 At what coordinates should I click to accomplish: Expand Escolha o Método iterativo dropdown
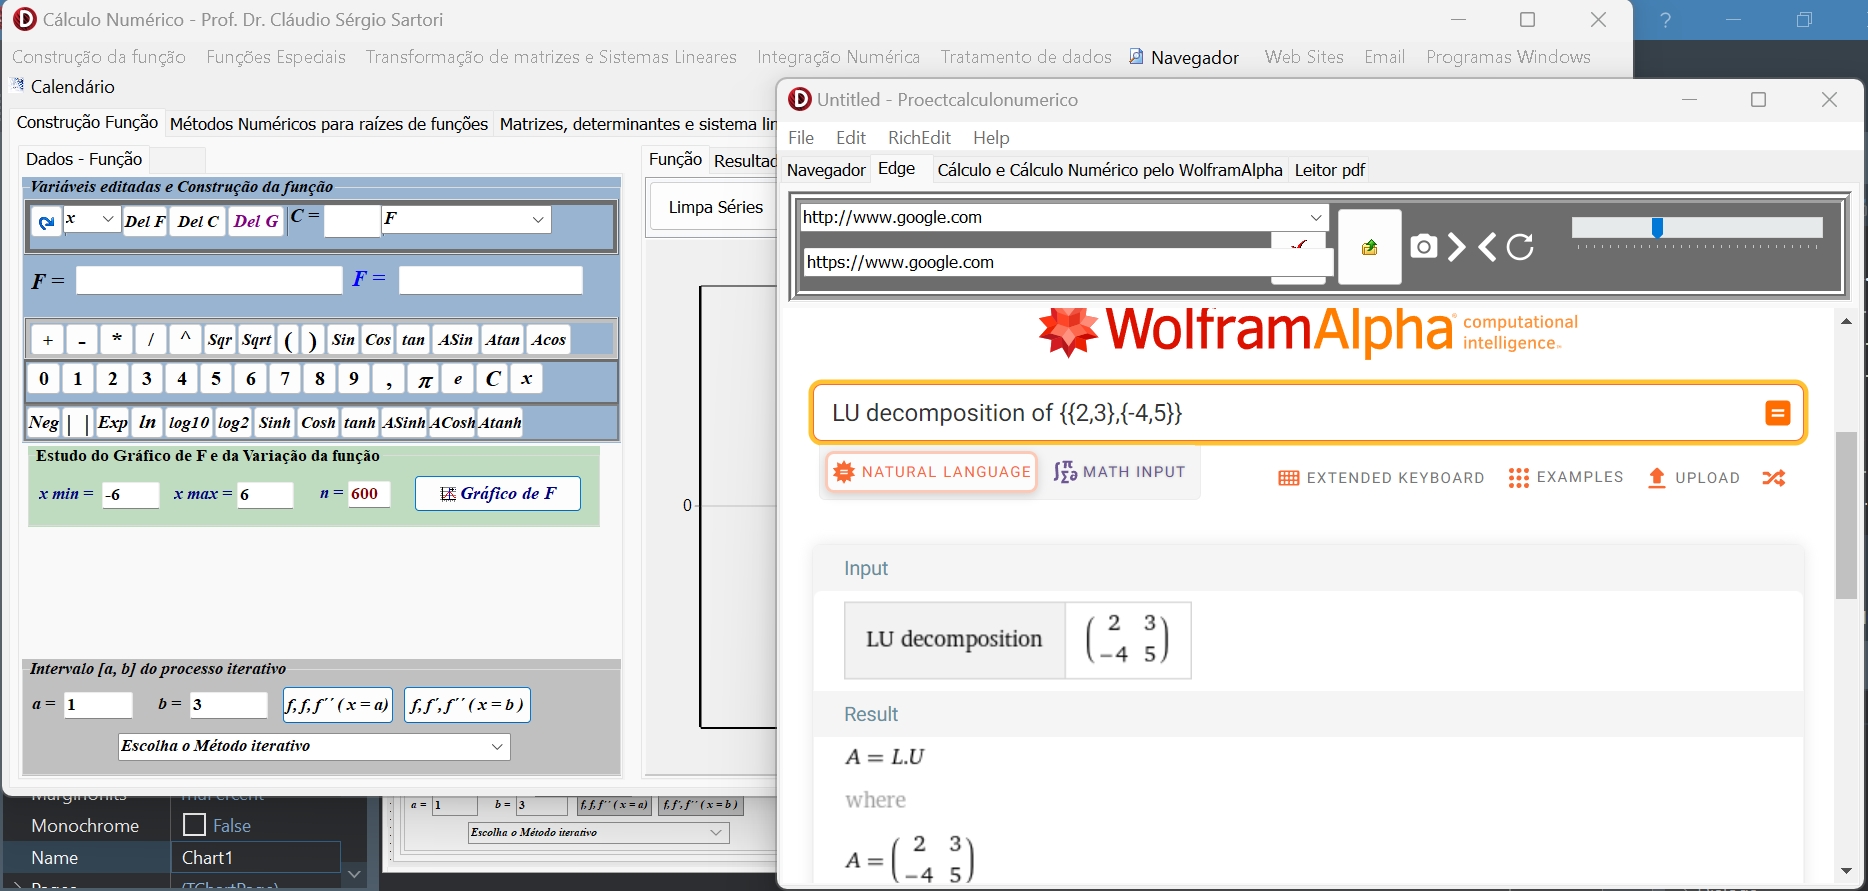[x=497, y=747]
